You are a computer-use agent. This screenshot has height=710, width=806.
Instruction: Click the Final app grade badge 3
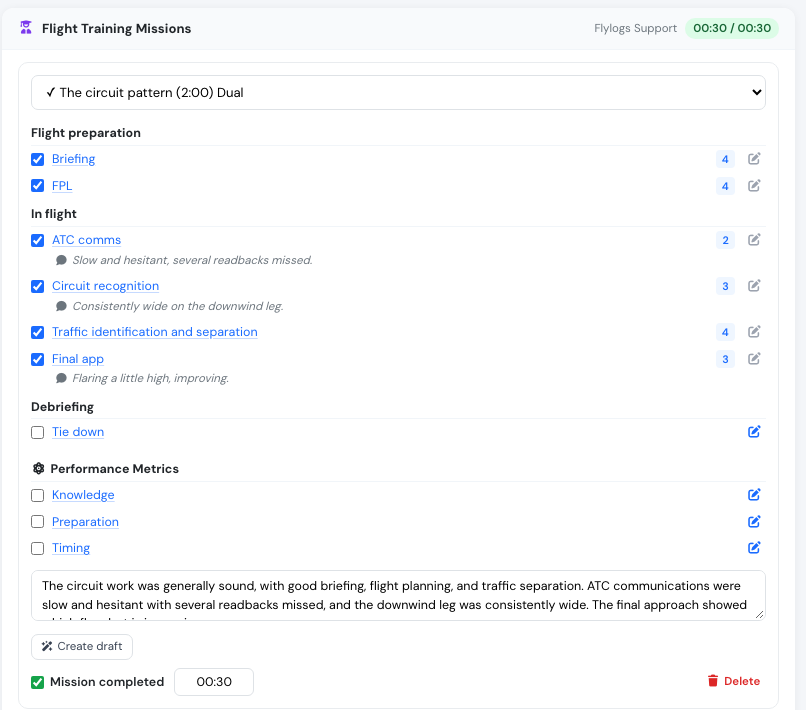click(x=725, y=359)
